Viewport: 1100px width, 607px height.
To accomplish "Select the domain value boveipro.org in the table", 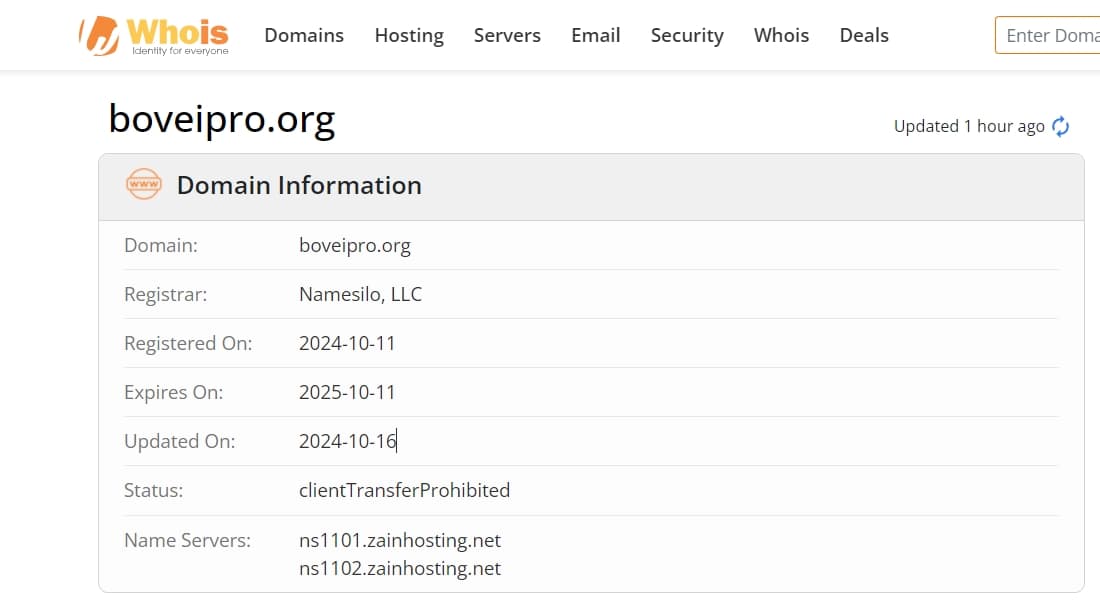I will [x=355, y=246].
